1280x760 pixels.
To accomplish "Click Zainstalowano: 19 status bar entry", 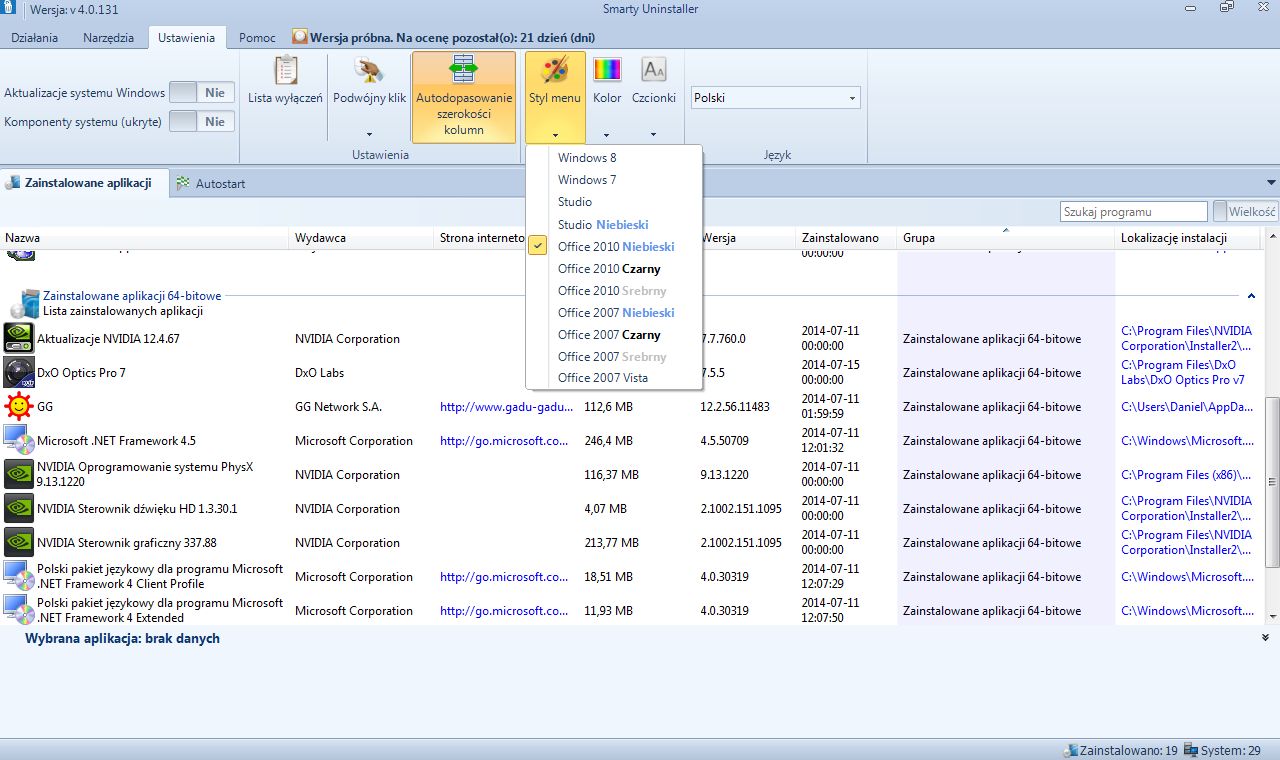I will pos(1120,750).
